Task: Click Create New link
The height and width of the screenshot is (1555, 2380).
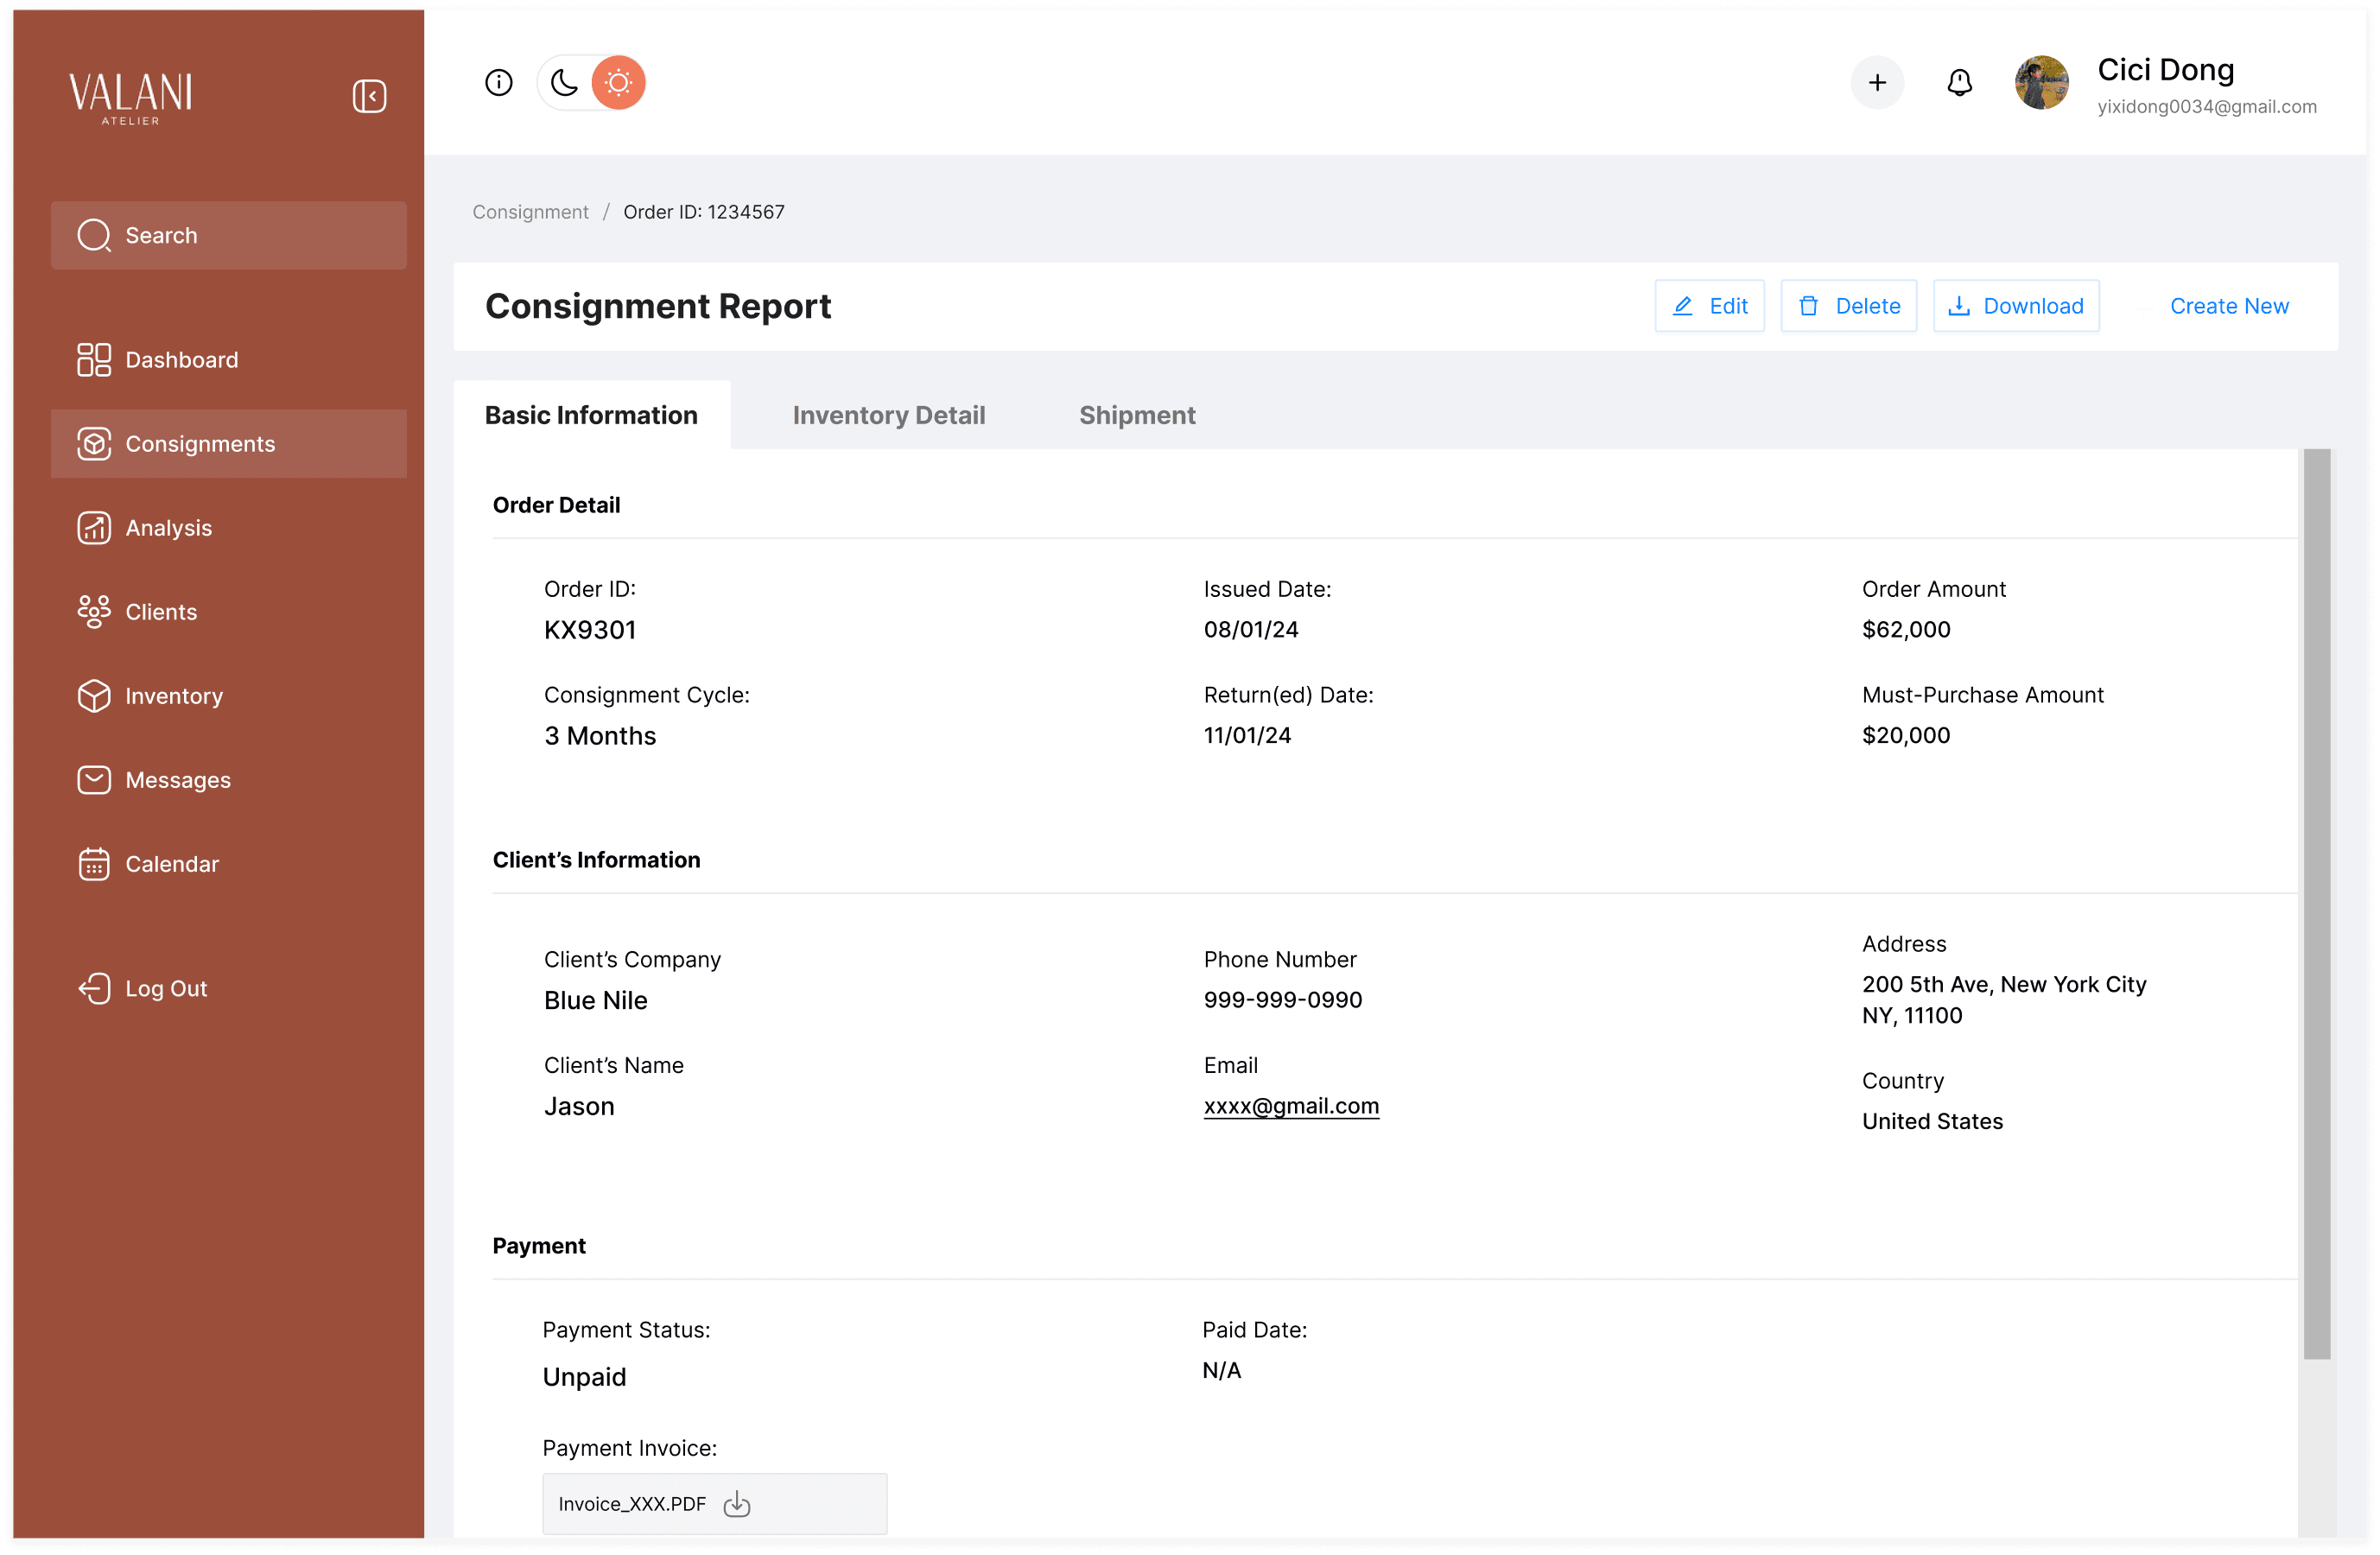Action: [x=2228, y=306]
